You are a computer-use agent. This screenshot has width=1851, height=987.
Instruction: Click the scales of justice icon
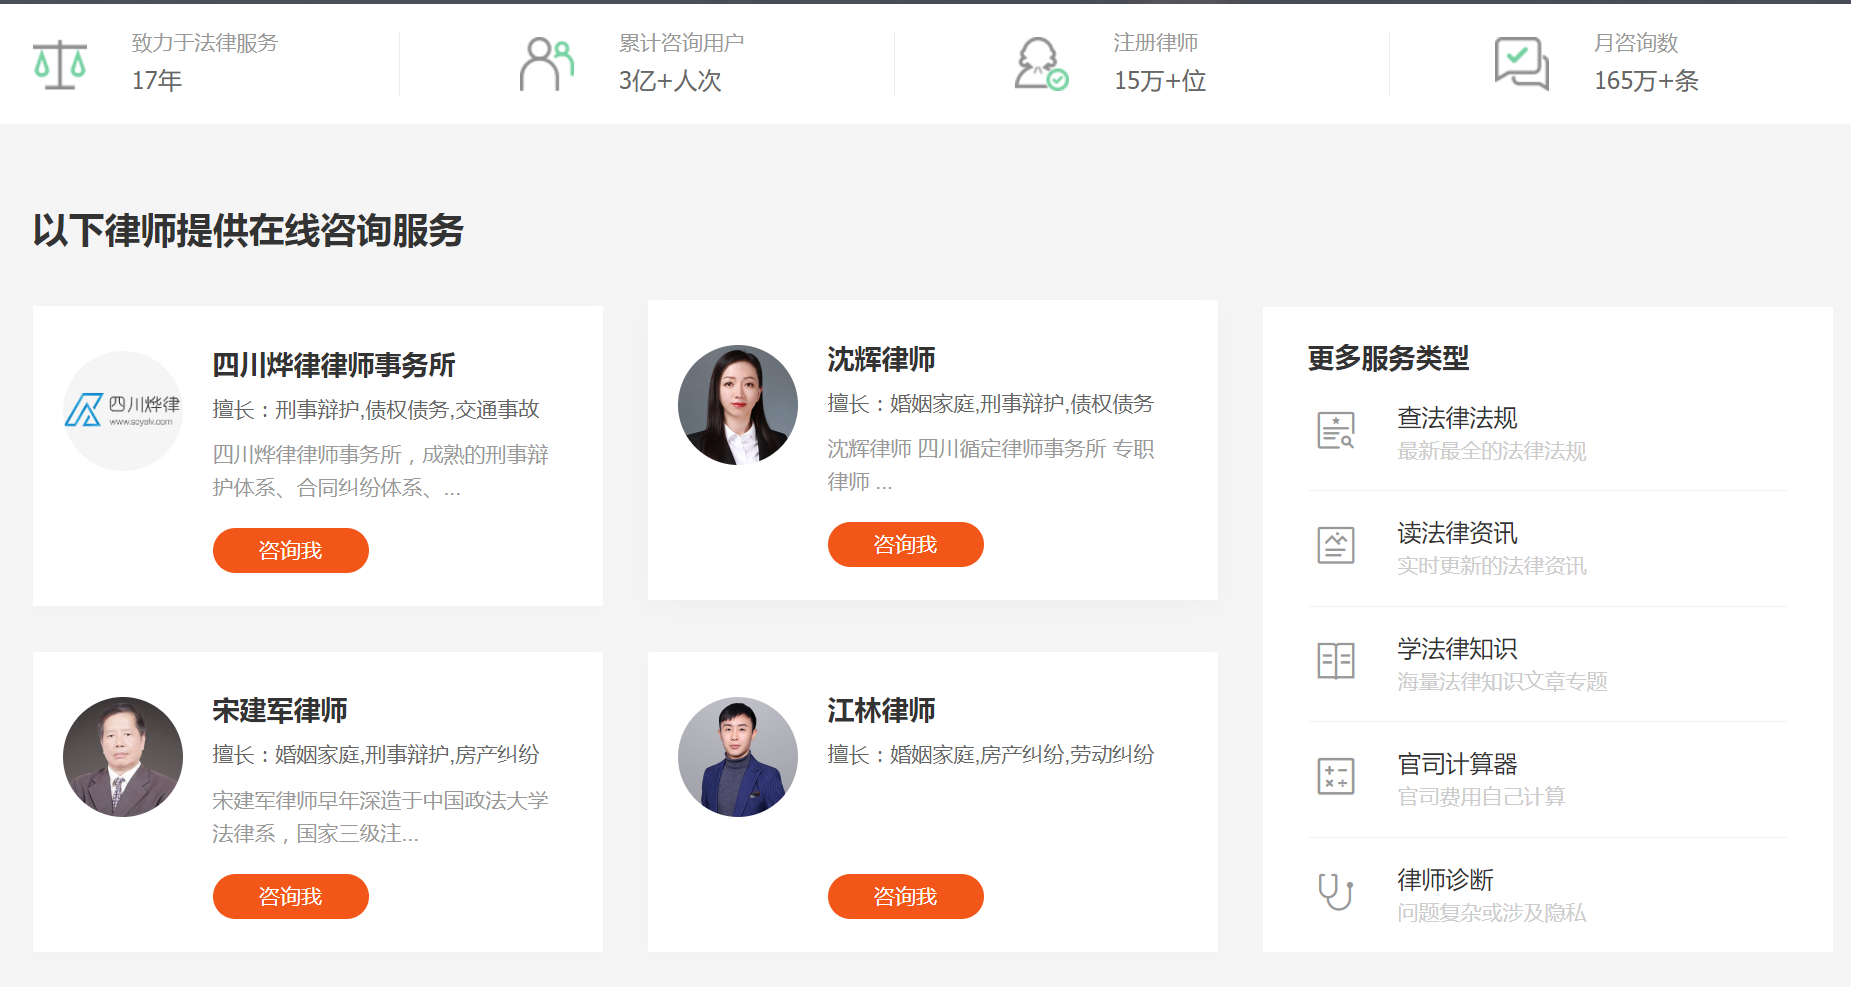[x=60, y=65]
